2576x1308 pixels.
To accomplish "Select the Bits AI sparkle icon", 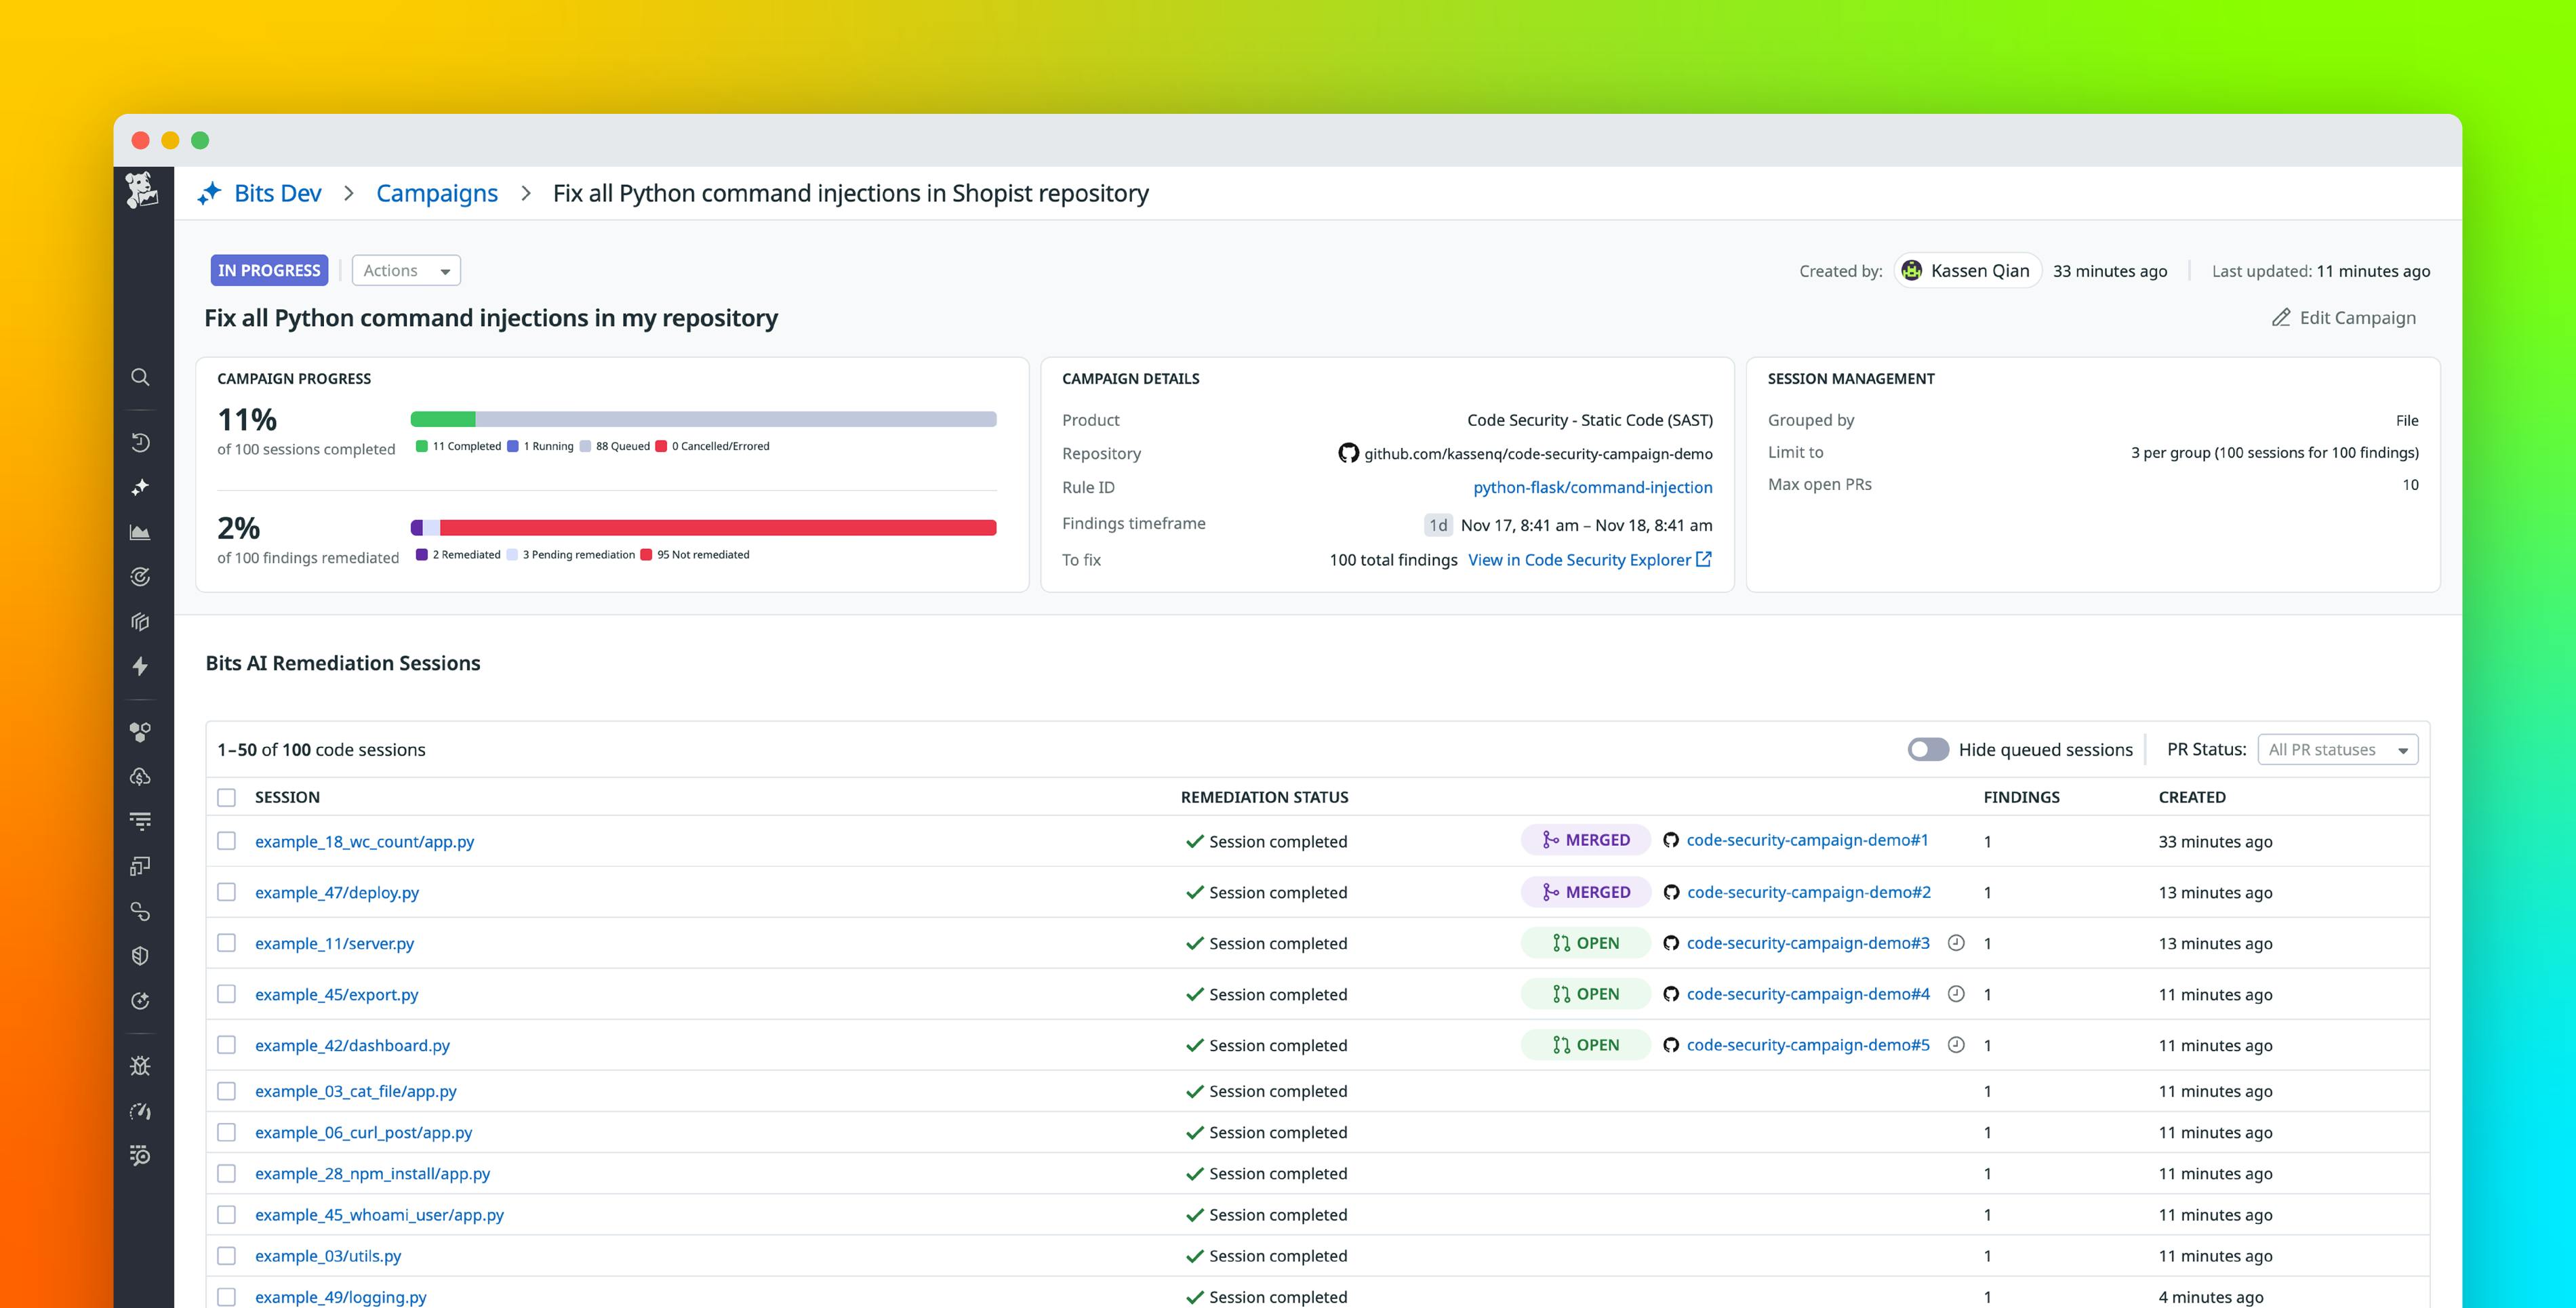I will click(141, 487).
